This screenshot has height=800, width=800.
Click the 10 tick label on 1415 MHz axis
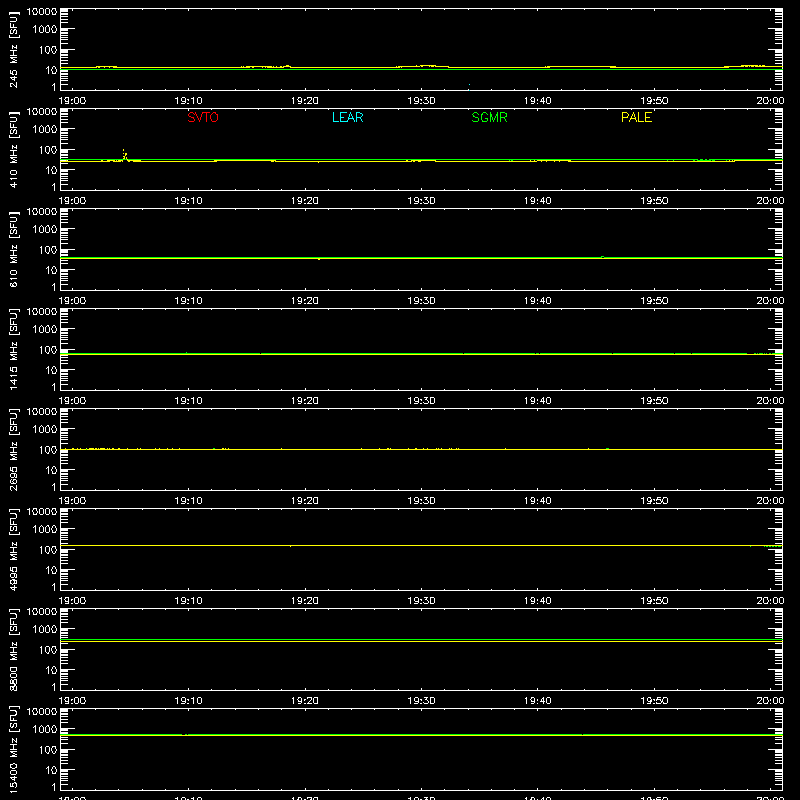pyautogui.click(x=51, y=370)
